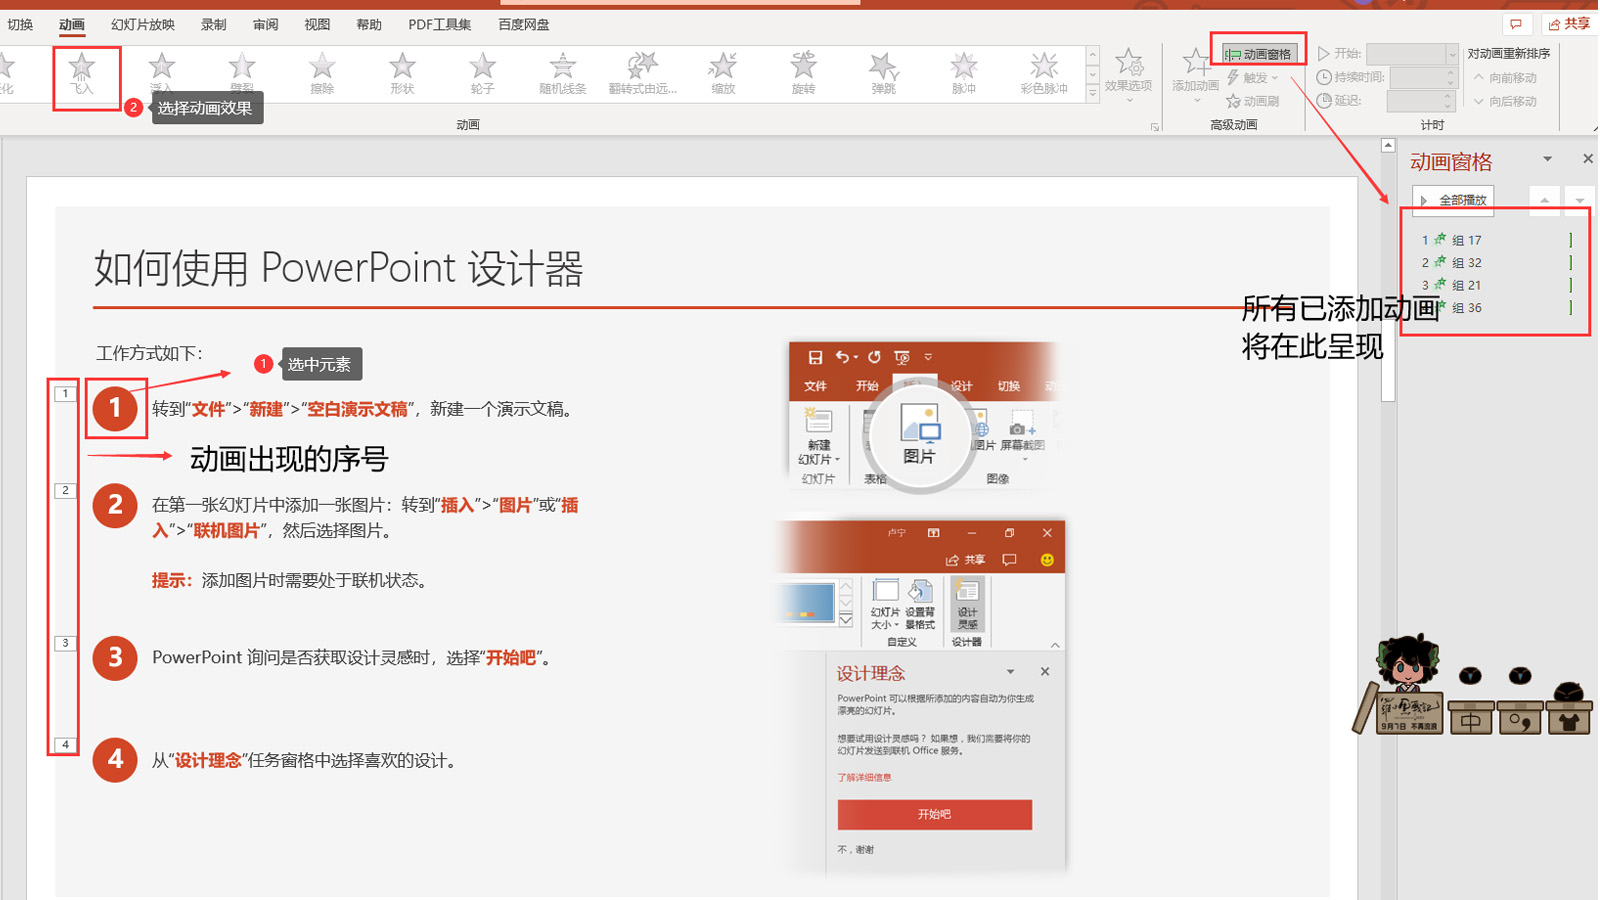Click animation order marker 3 beside slide
This screenshot has height=900, width=1600.
65,643
